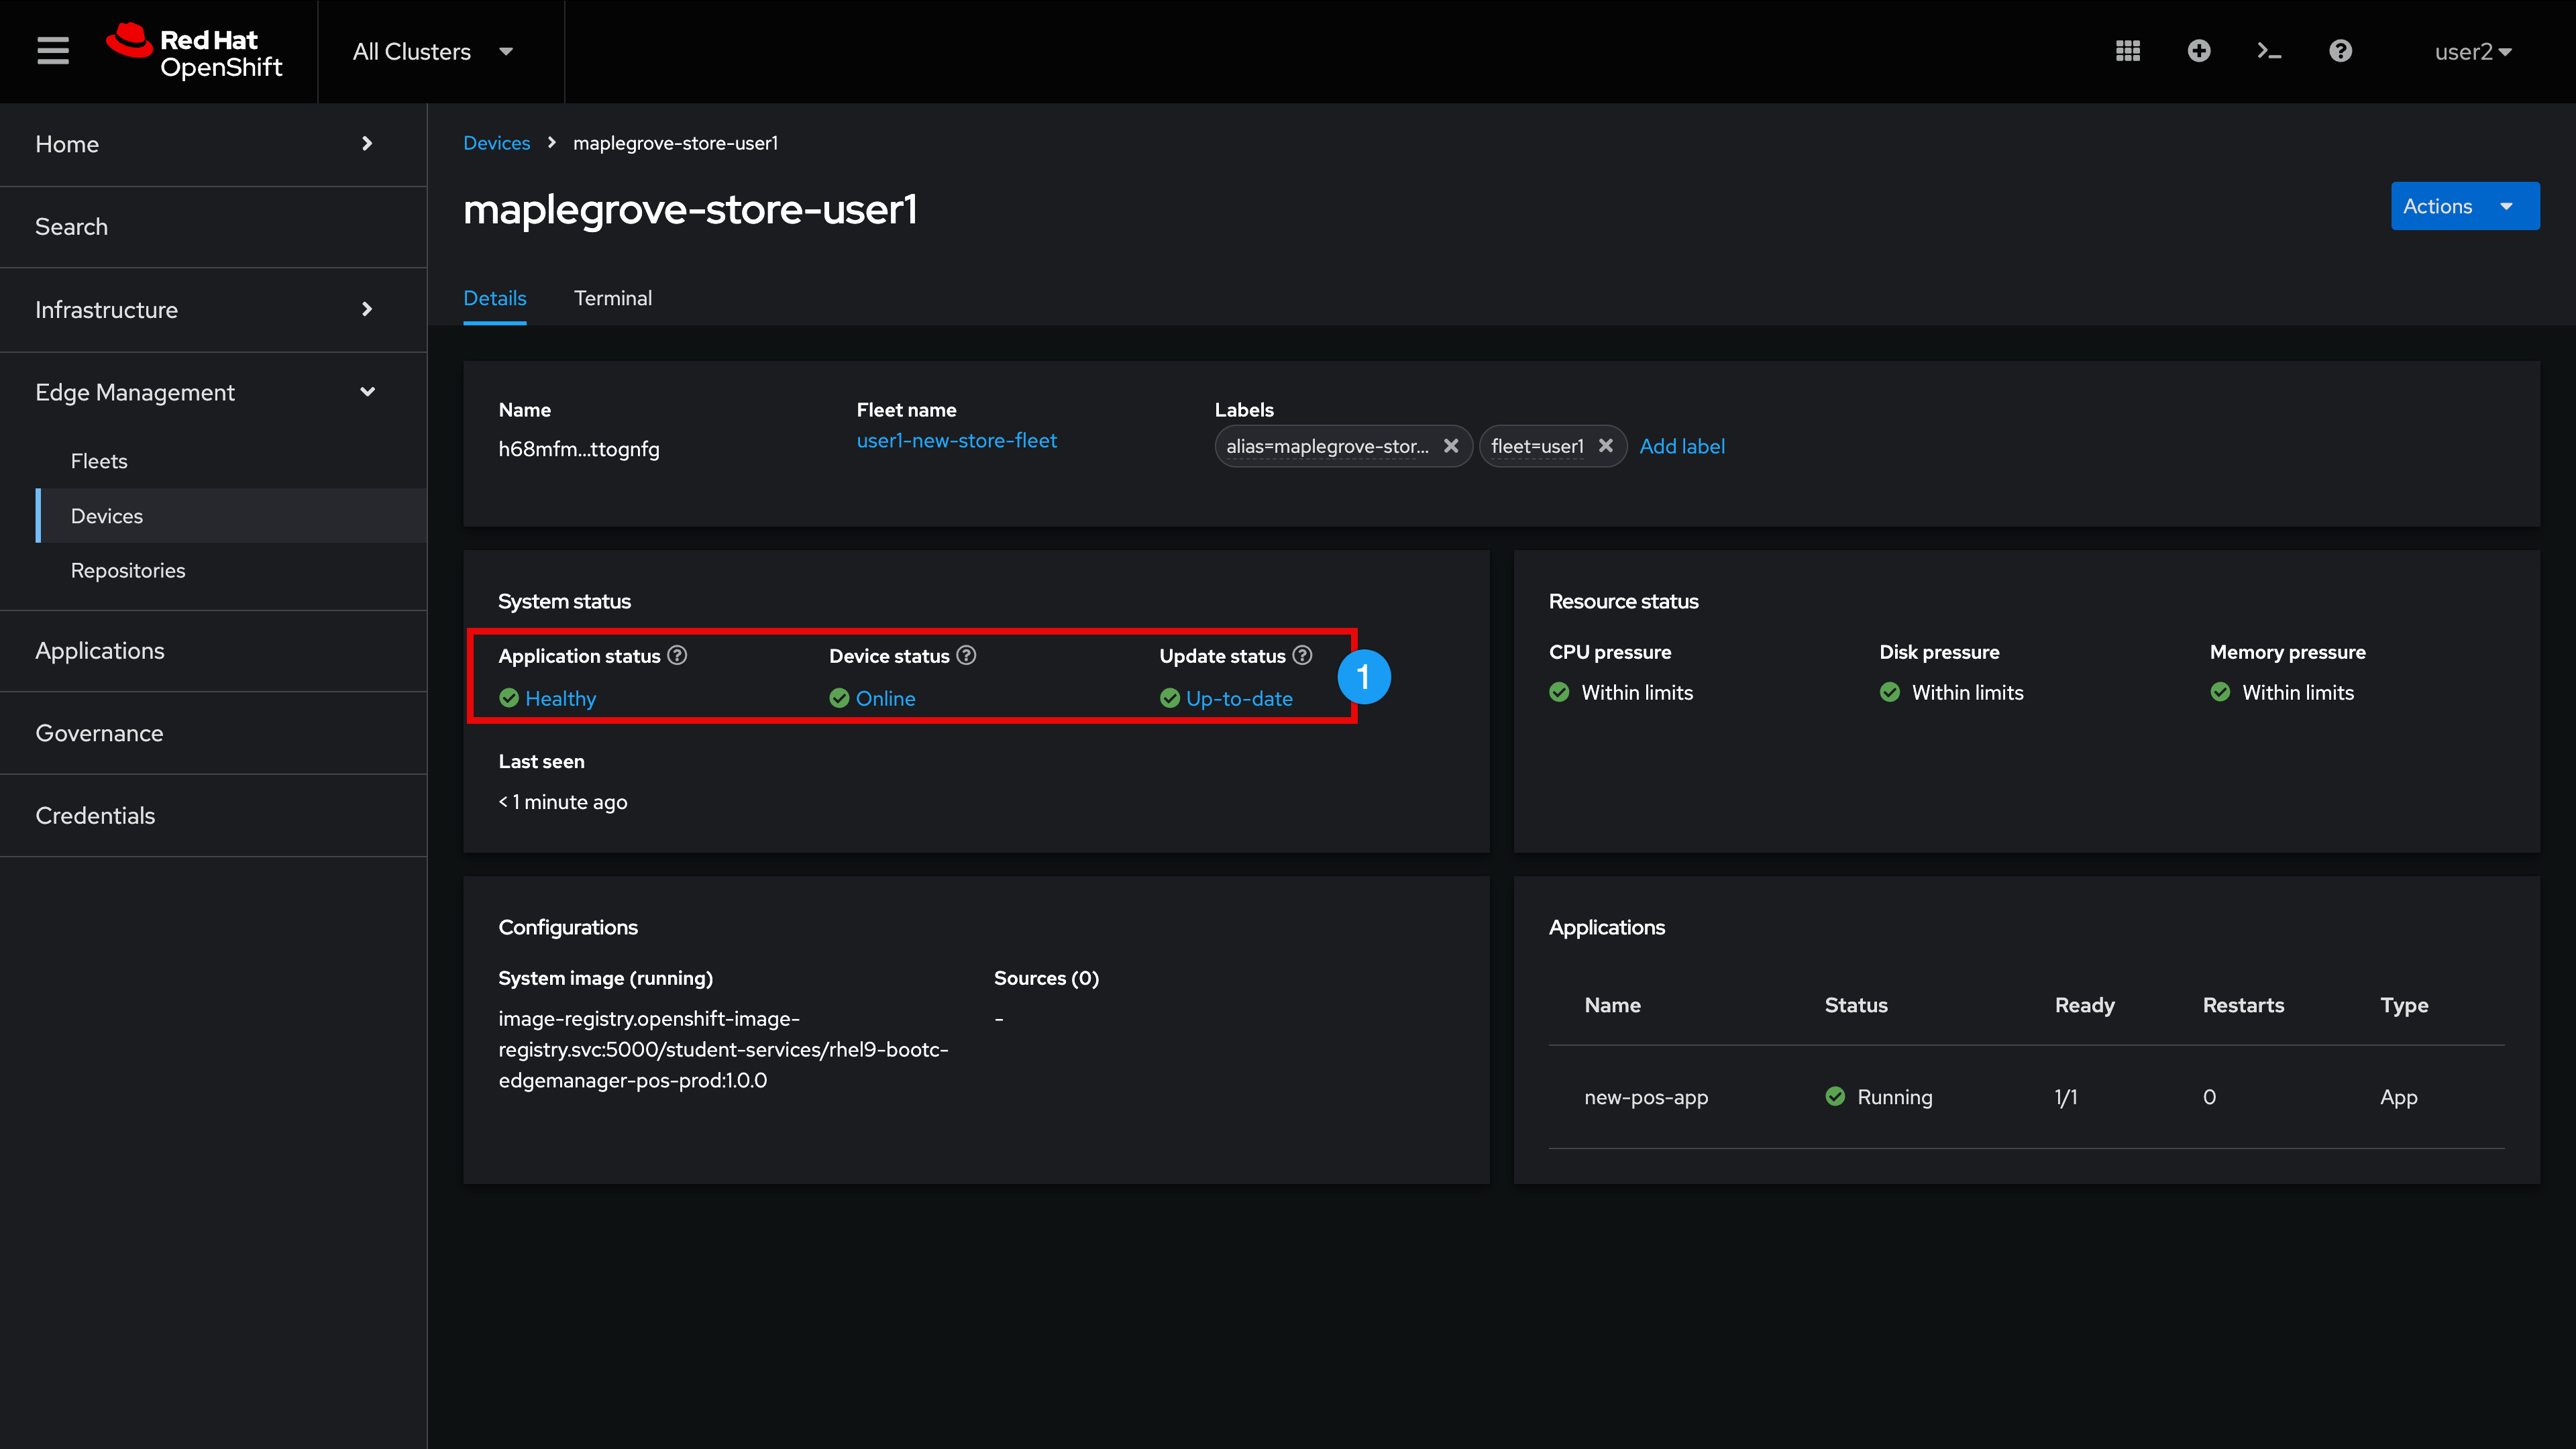
Task: Click the Ready column header
Action: (2084, 1005)
